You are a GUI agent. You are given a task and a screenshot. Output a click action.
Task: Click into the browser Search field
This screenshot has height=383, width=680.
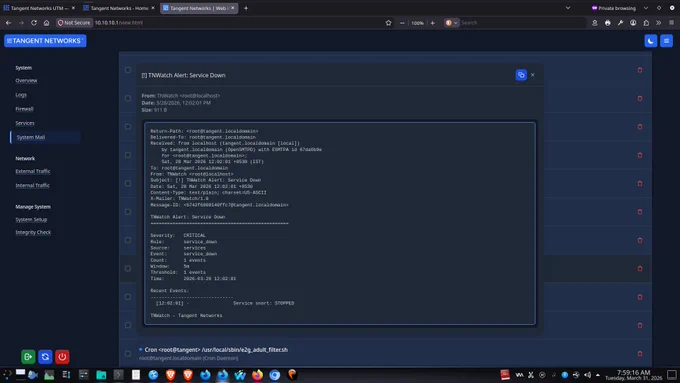[x=522, y=23]
